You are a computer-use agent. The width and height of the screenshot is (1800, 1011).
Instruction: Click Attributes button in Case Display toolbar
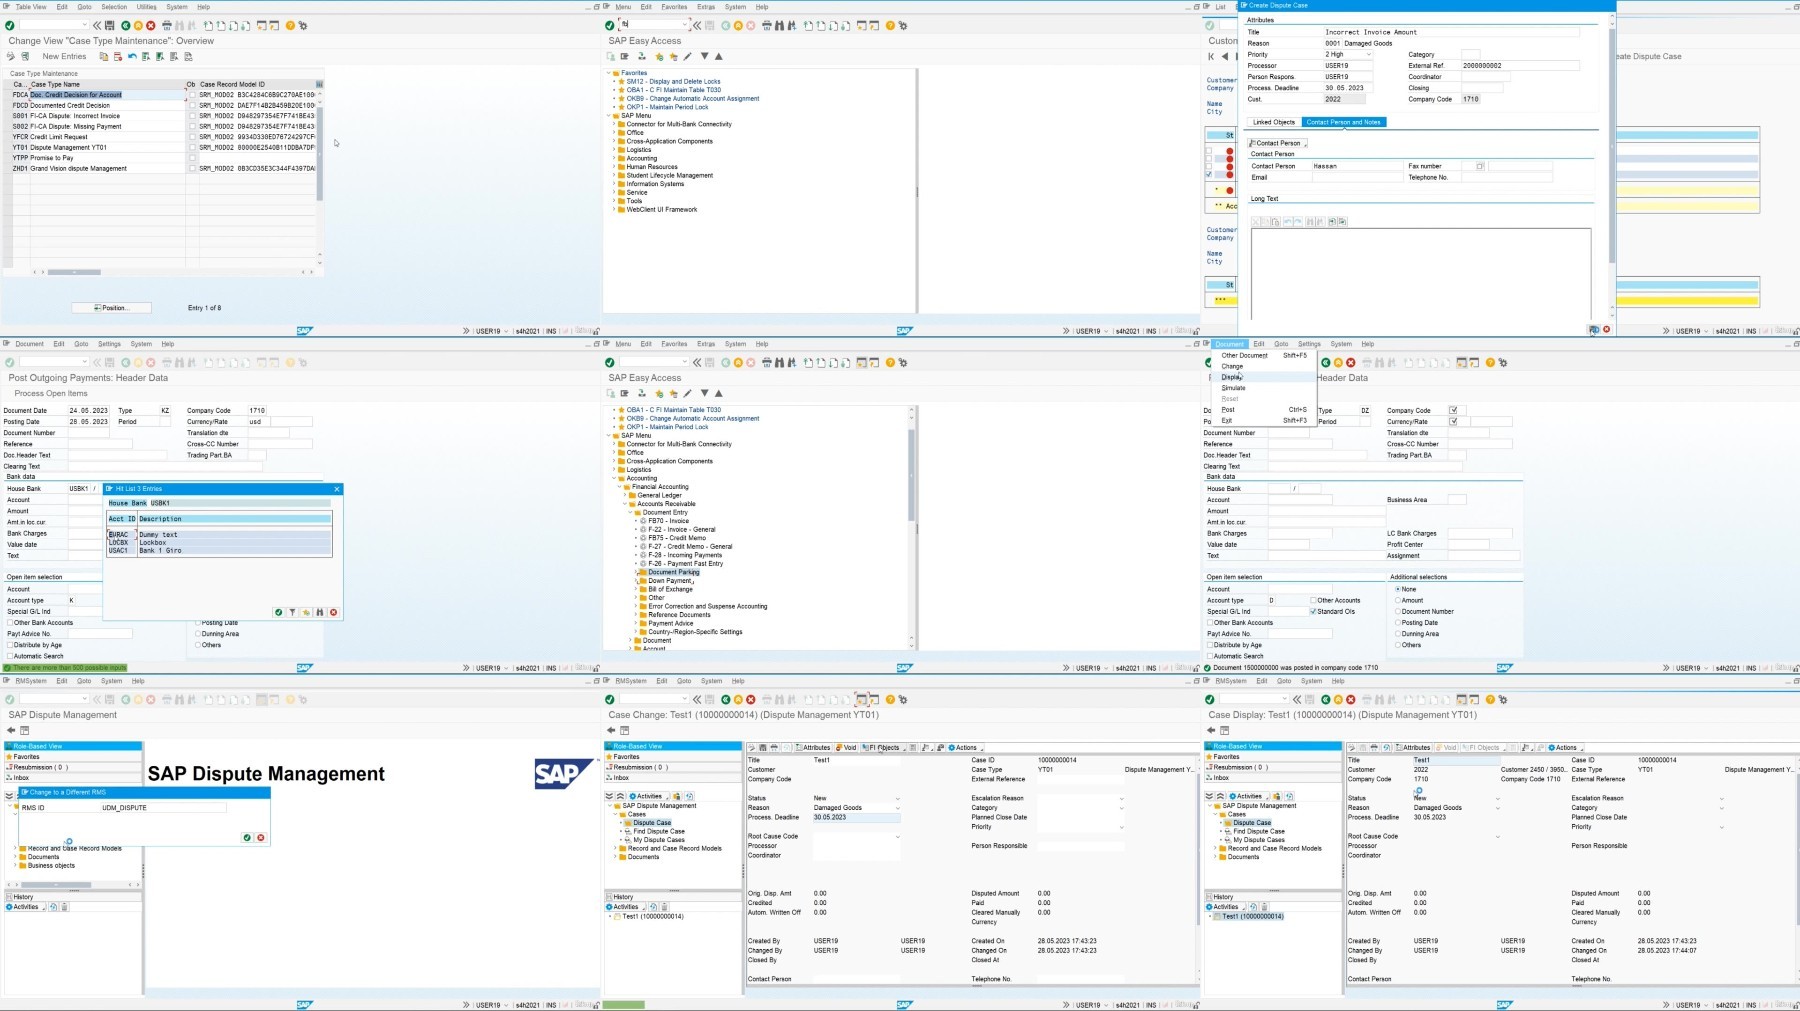(x=1413, y=747)
